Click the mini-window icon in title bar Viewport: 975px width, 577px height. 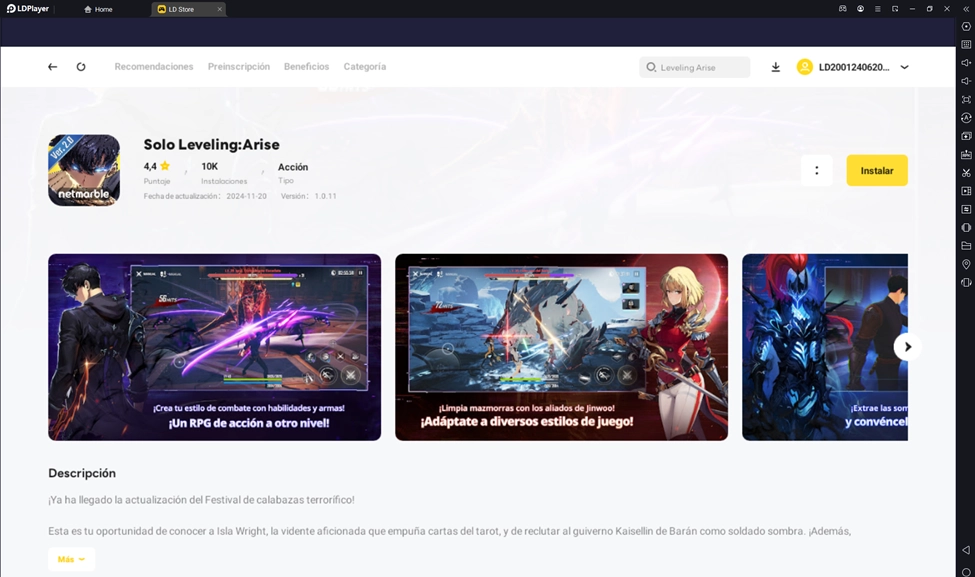895,9
